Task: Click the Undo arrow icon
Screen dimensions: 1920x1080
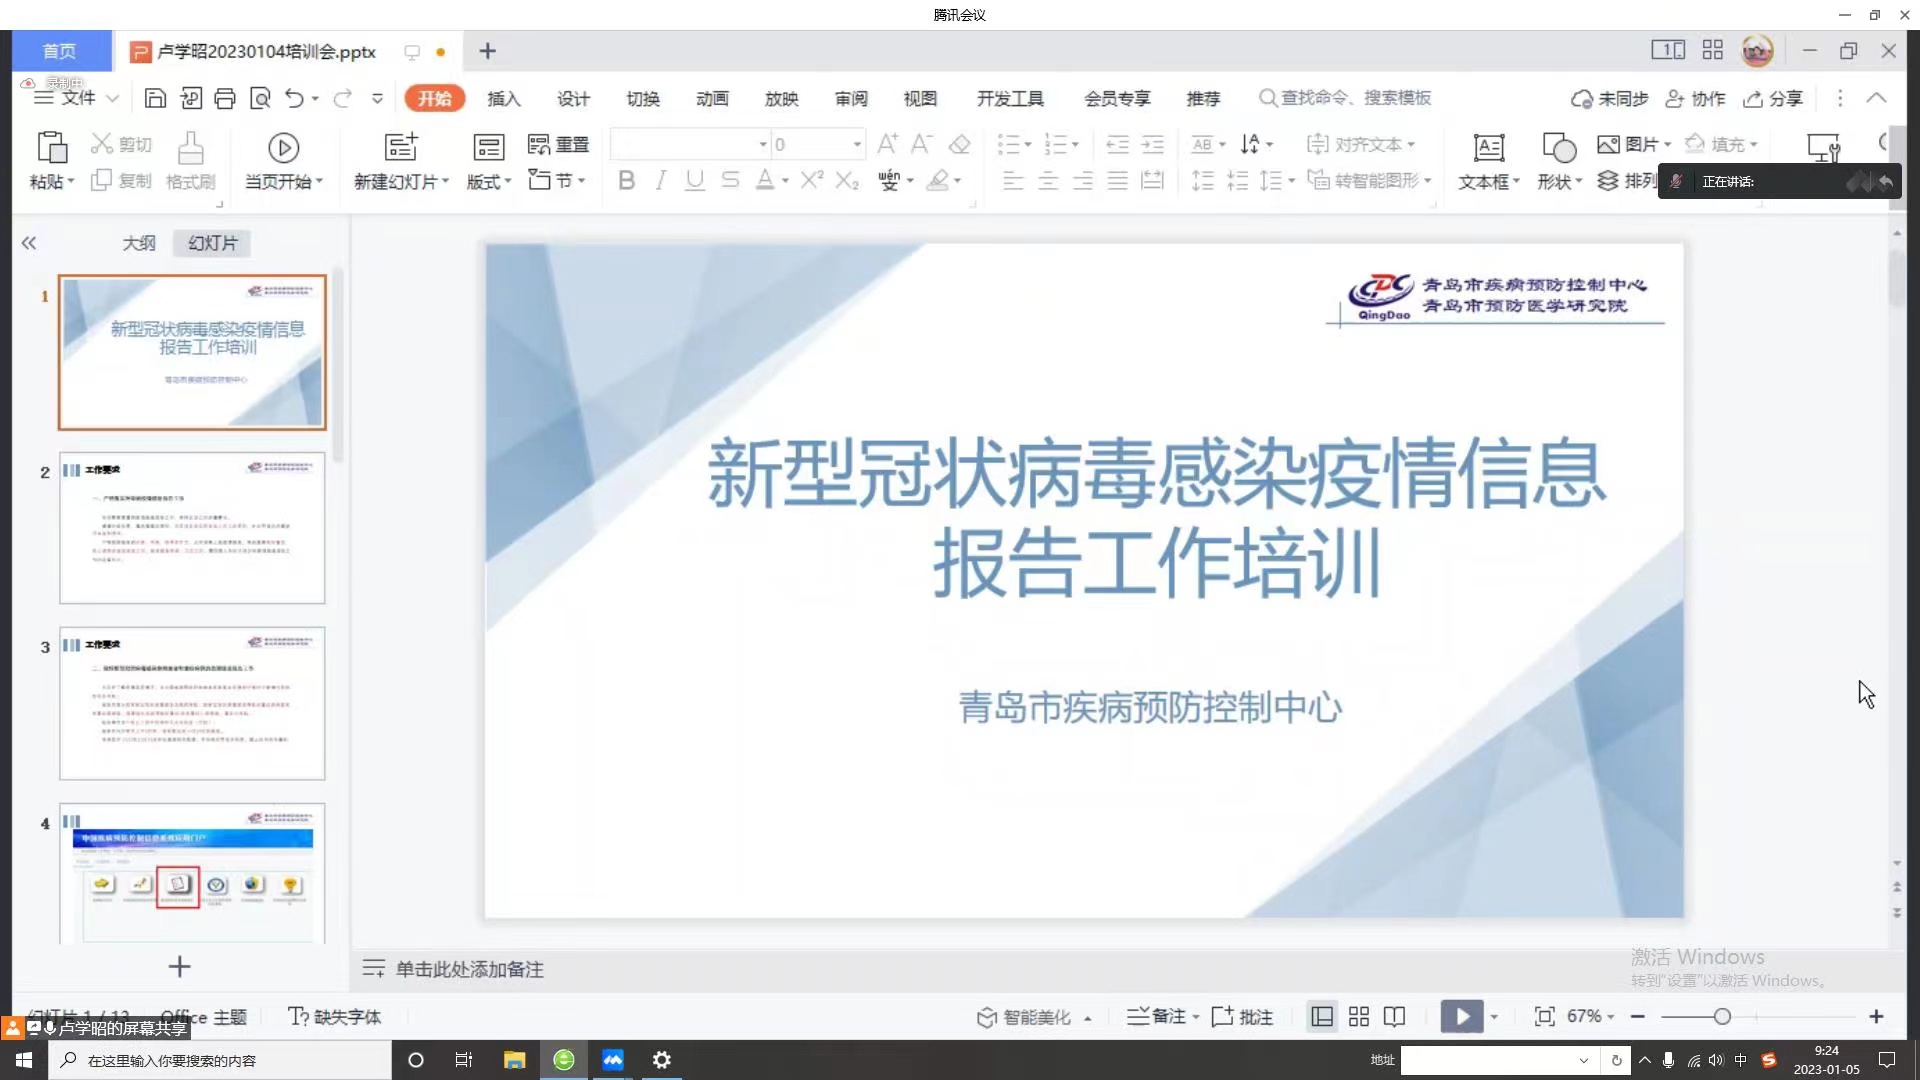Action: tap(293, 98)
